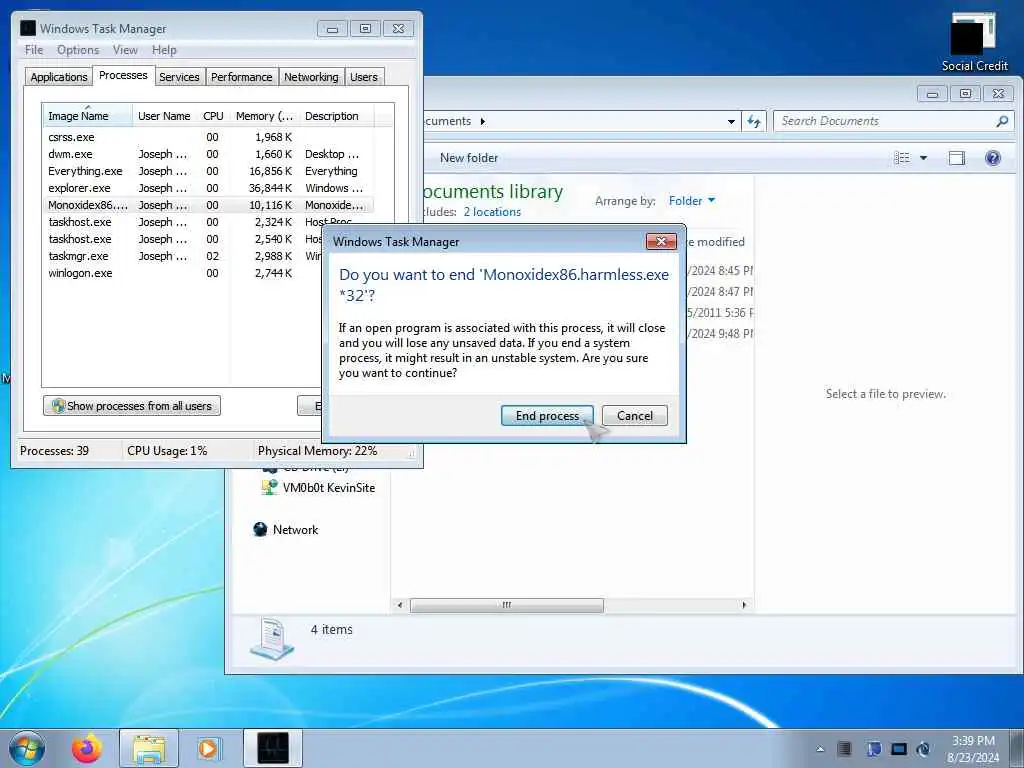Open Windows Media Player from the taskbar
The image size is (1024, 768).
[x=208, y=748]
